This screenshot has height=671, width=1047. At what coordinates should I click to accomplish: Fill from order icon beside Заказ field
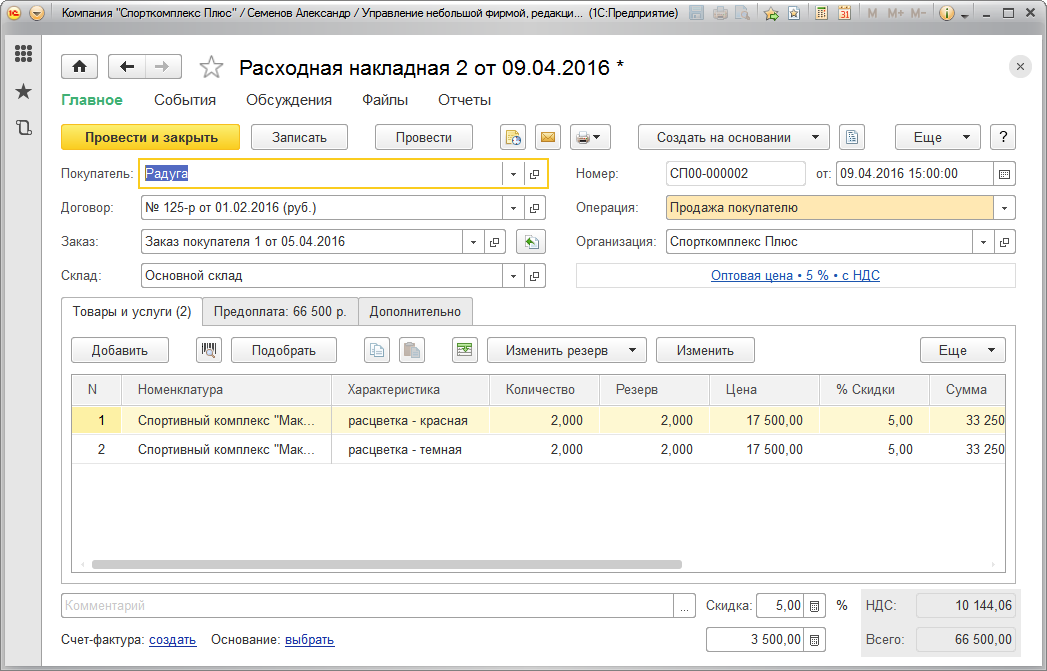531,242
